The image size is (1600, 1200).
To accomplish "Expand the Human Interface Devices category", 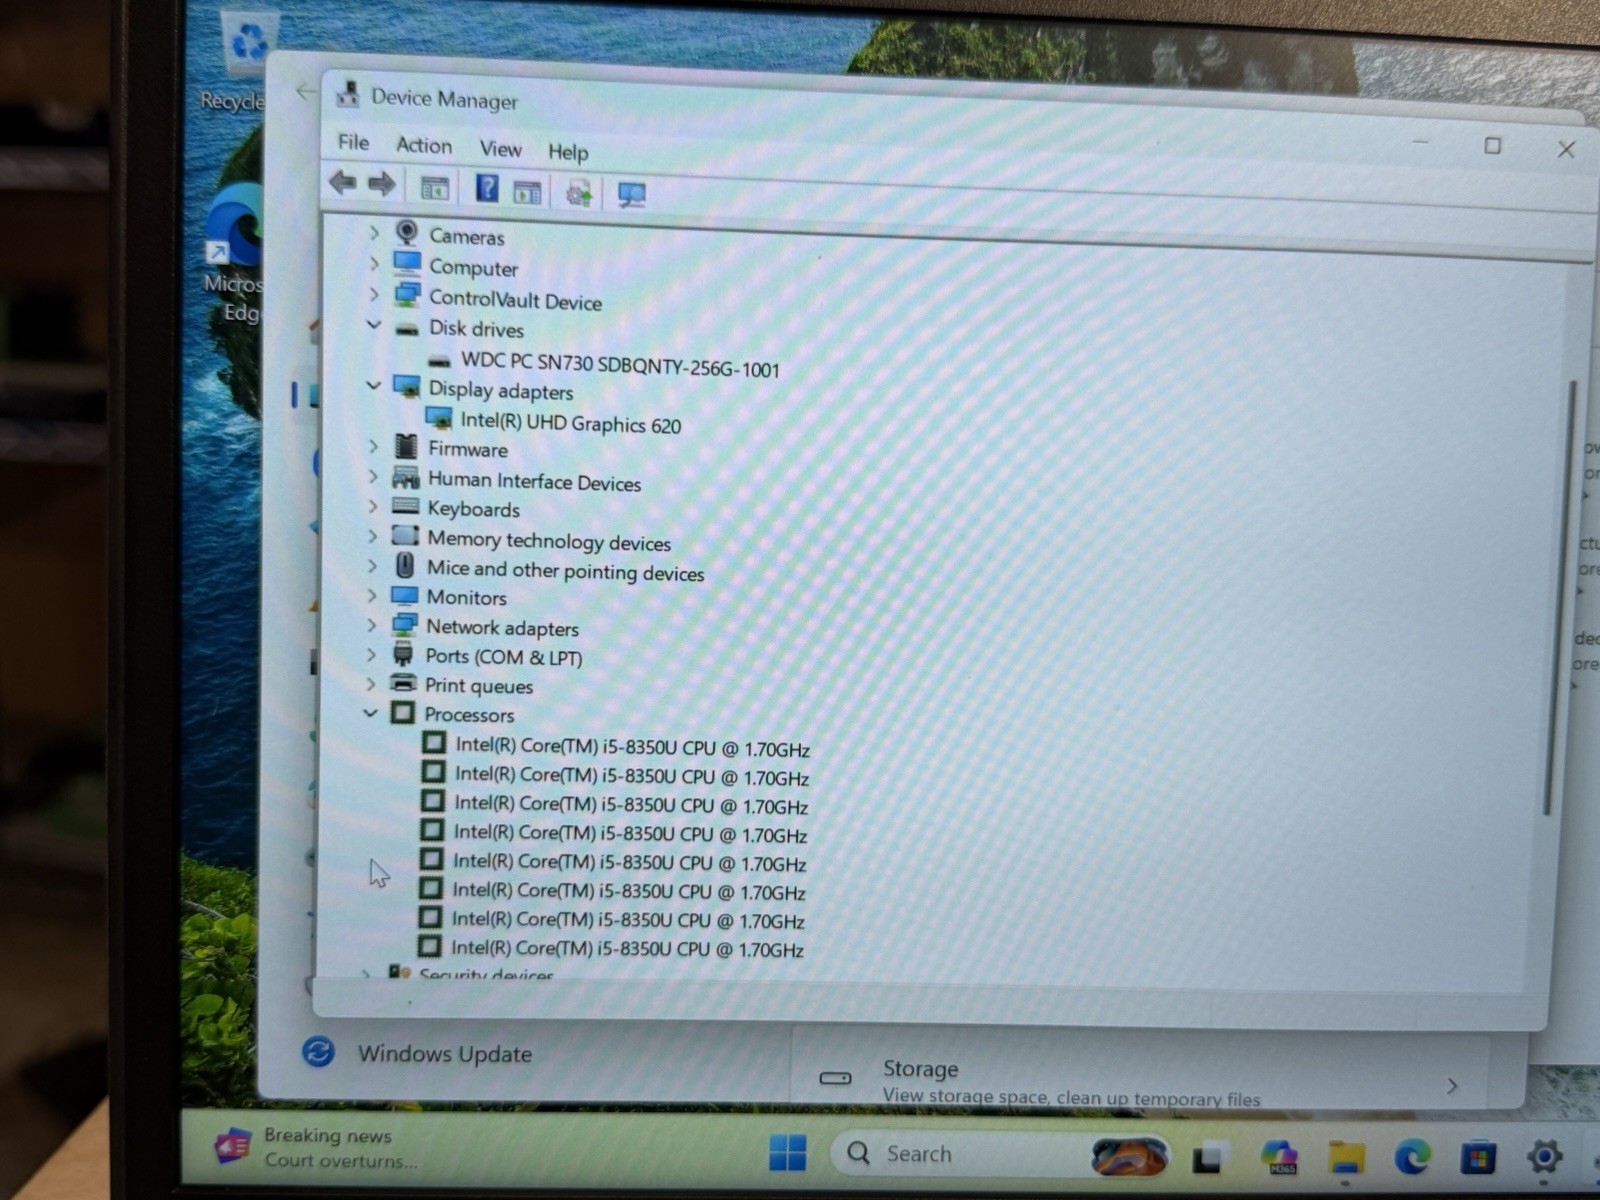I will pos(373,476).
